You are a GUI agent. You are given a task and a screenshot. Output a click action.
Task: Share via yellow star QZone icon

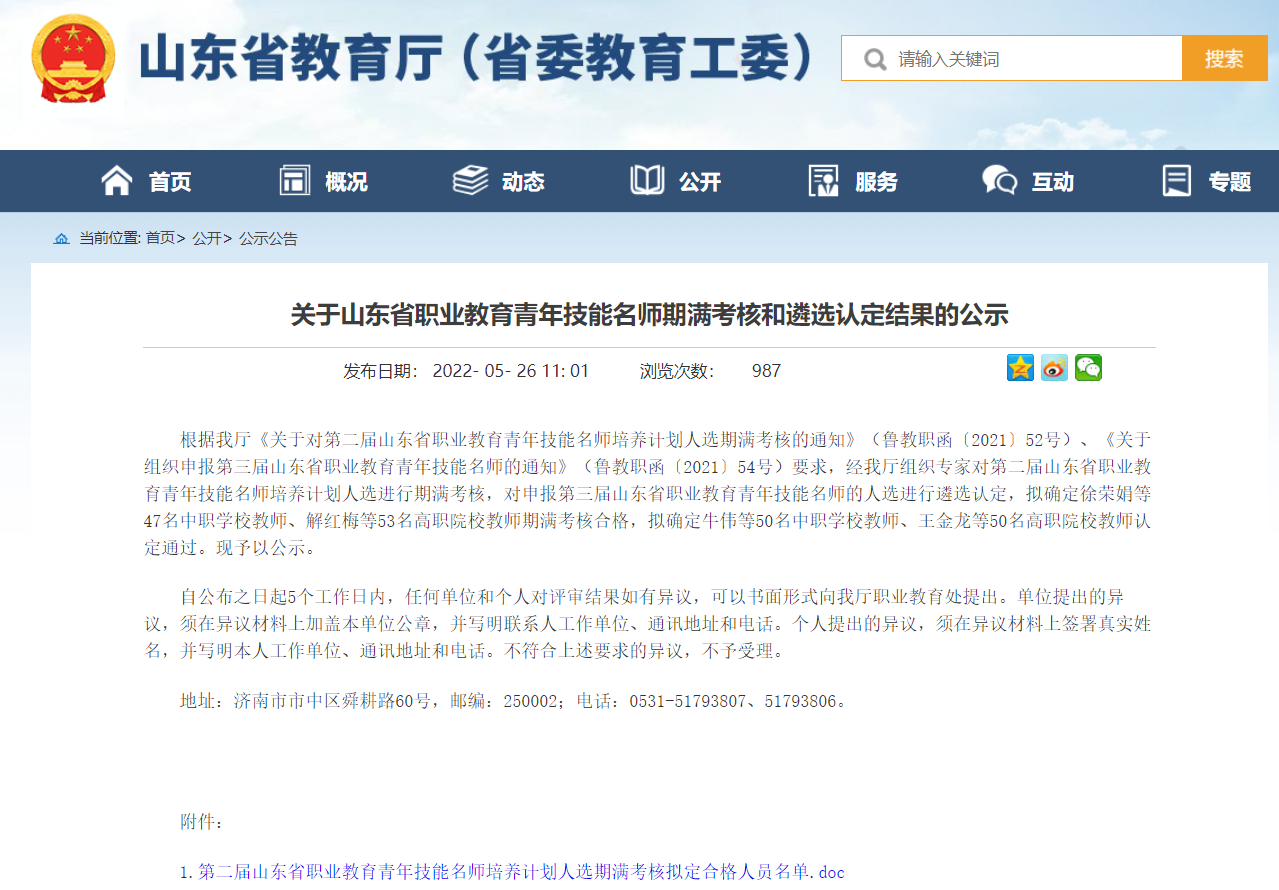(x=1020, y=368)
